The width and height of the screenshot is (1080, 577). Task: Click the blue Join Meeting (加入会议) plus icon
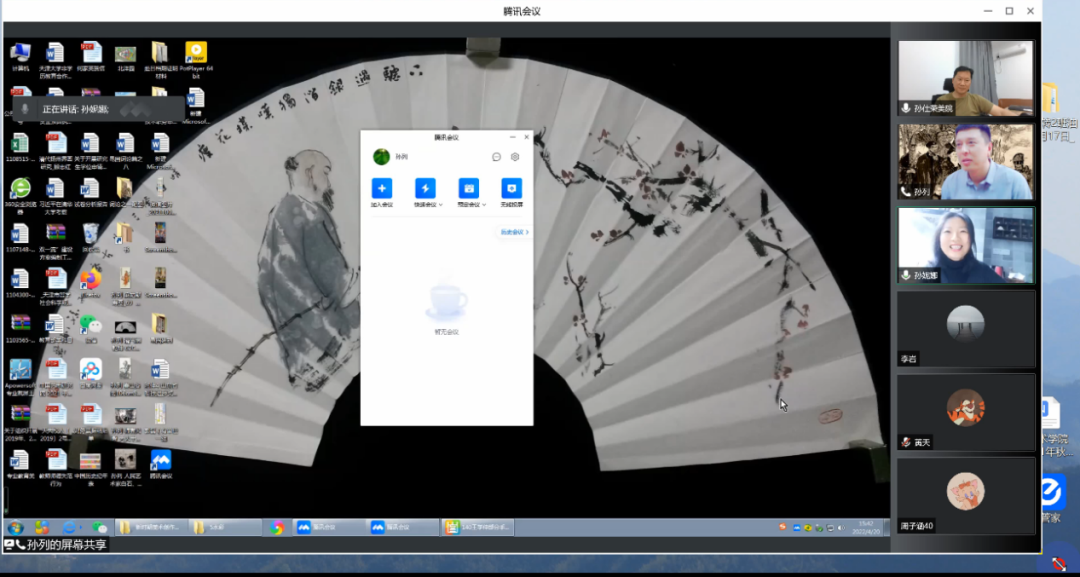(382, 188)
